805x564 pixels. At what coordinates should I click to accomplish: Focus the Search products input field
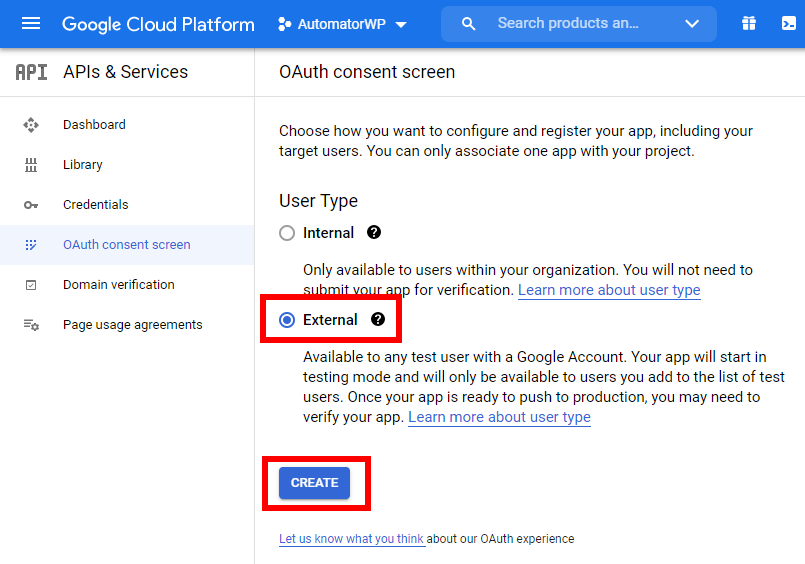click(x=570, y=24)
